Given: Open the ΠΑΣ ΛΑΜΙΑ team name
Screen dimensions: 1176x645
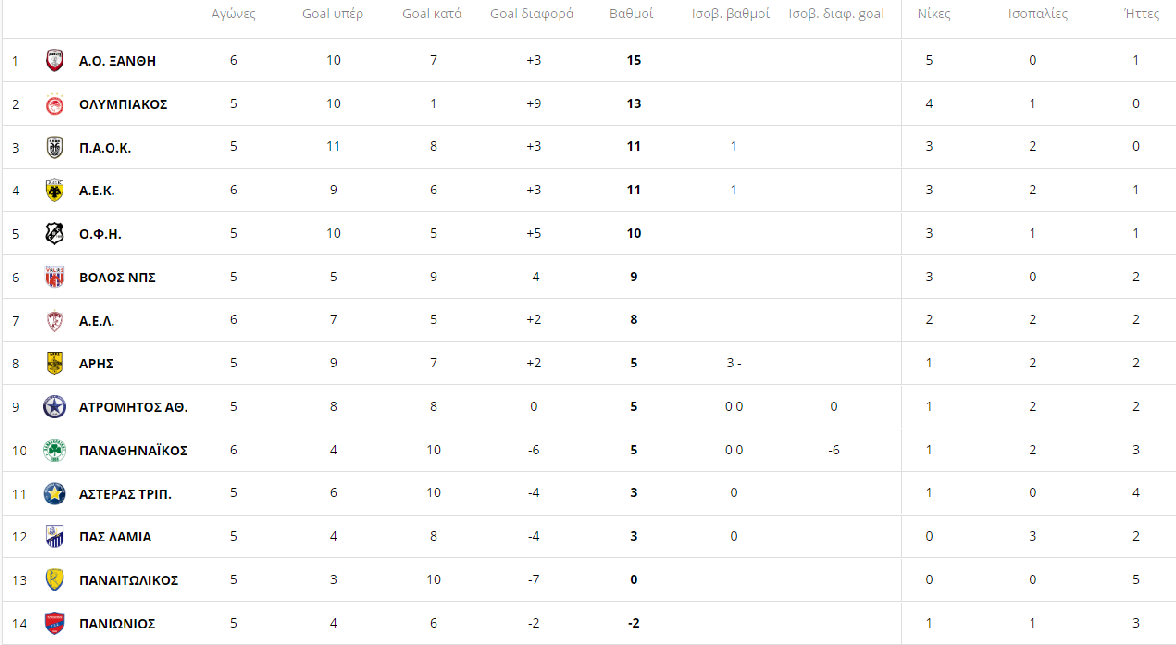Looking at the screenshot, I should 115,537.
